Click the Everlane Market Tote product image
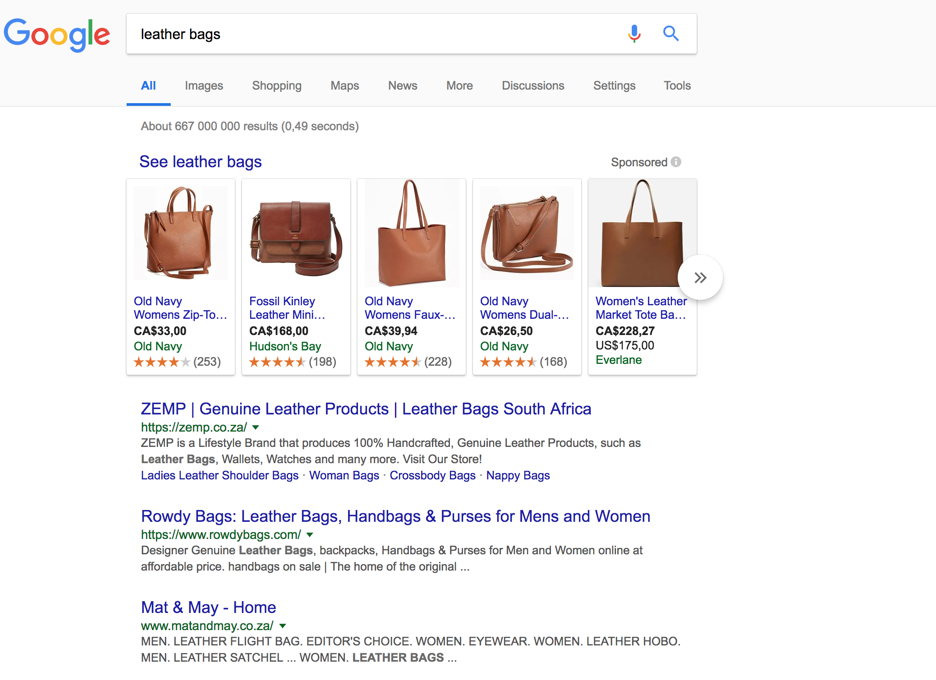 coord(642,233)
